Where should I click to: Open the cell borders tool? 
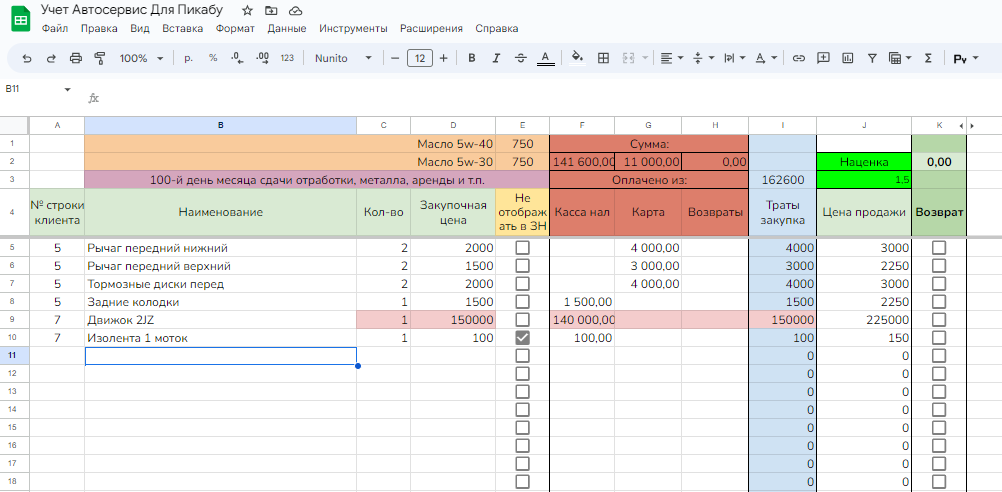[603, 58]
